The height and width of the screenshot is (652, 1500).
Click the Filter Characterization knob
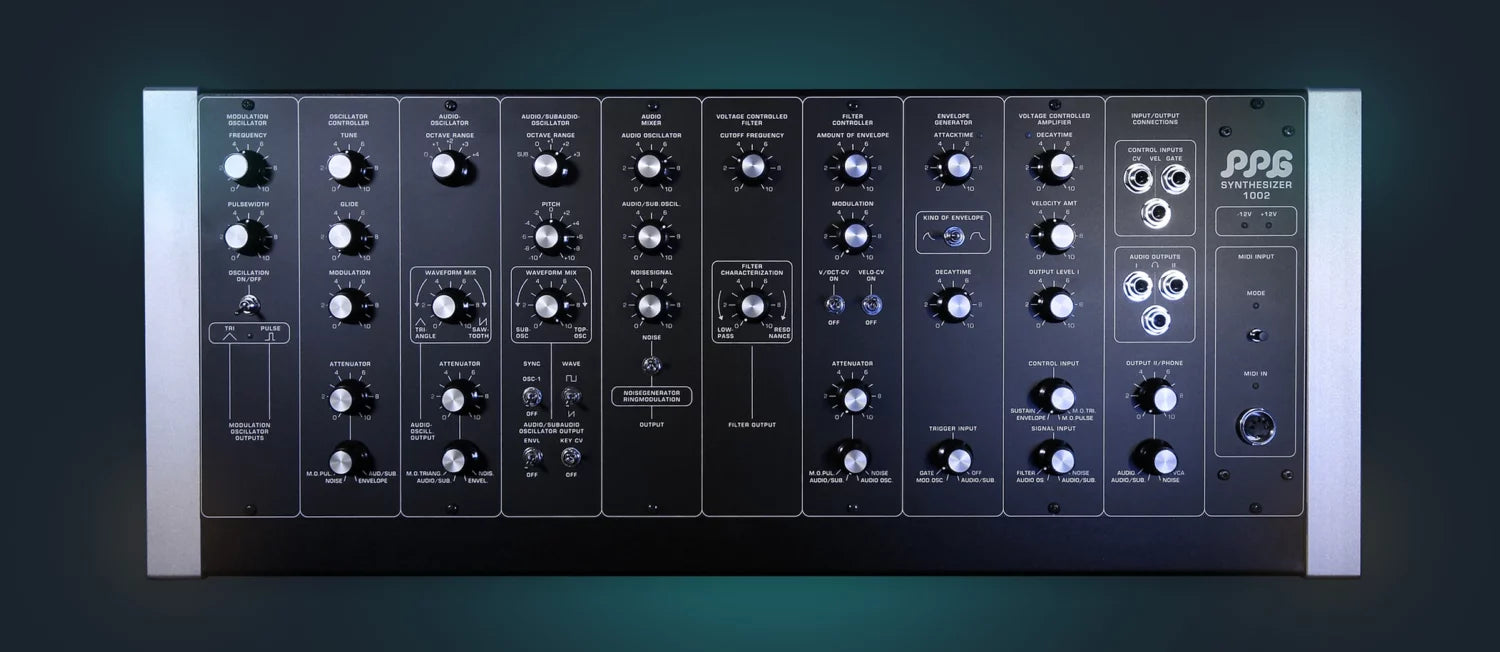coord(752,305)
